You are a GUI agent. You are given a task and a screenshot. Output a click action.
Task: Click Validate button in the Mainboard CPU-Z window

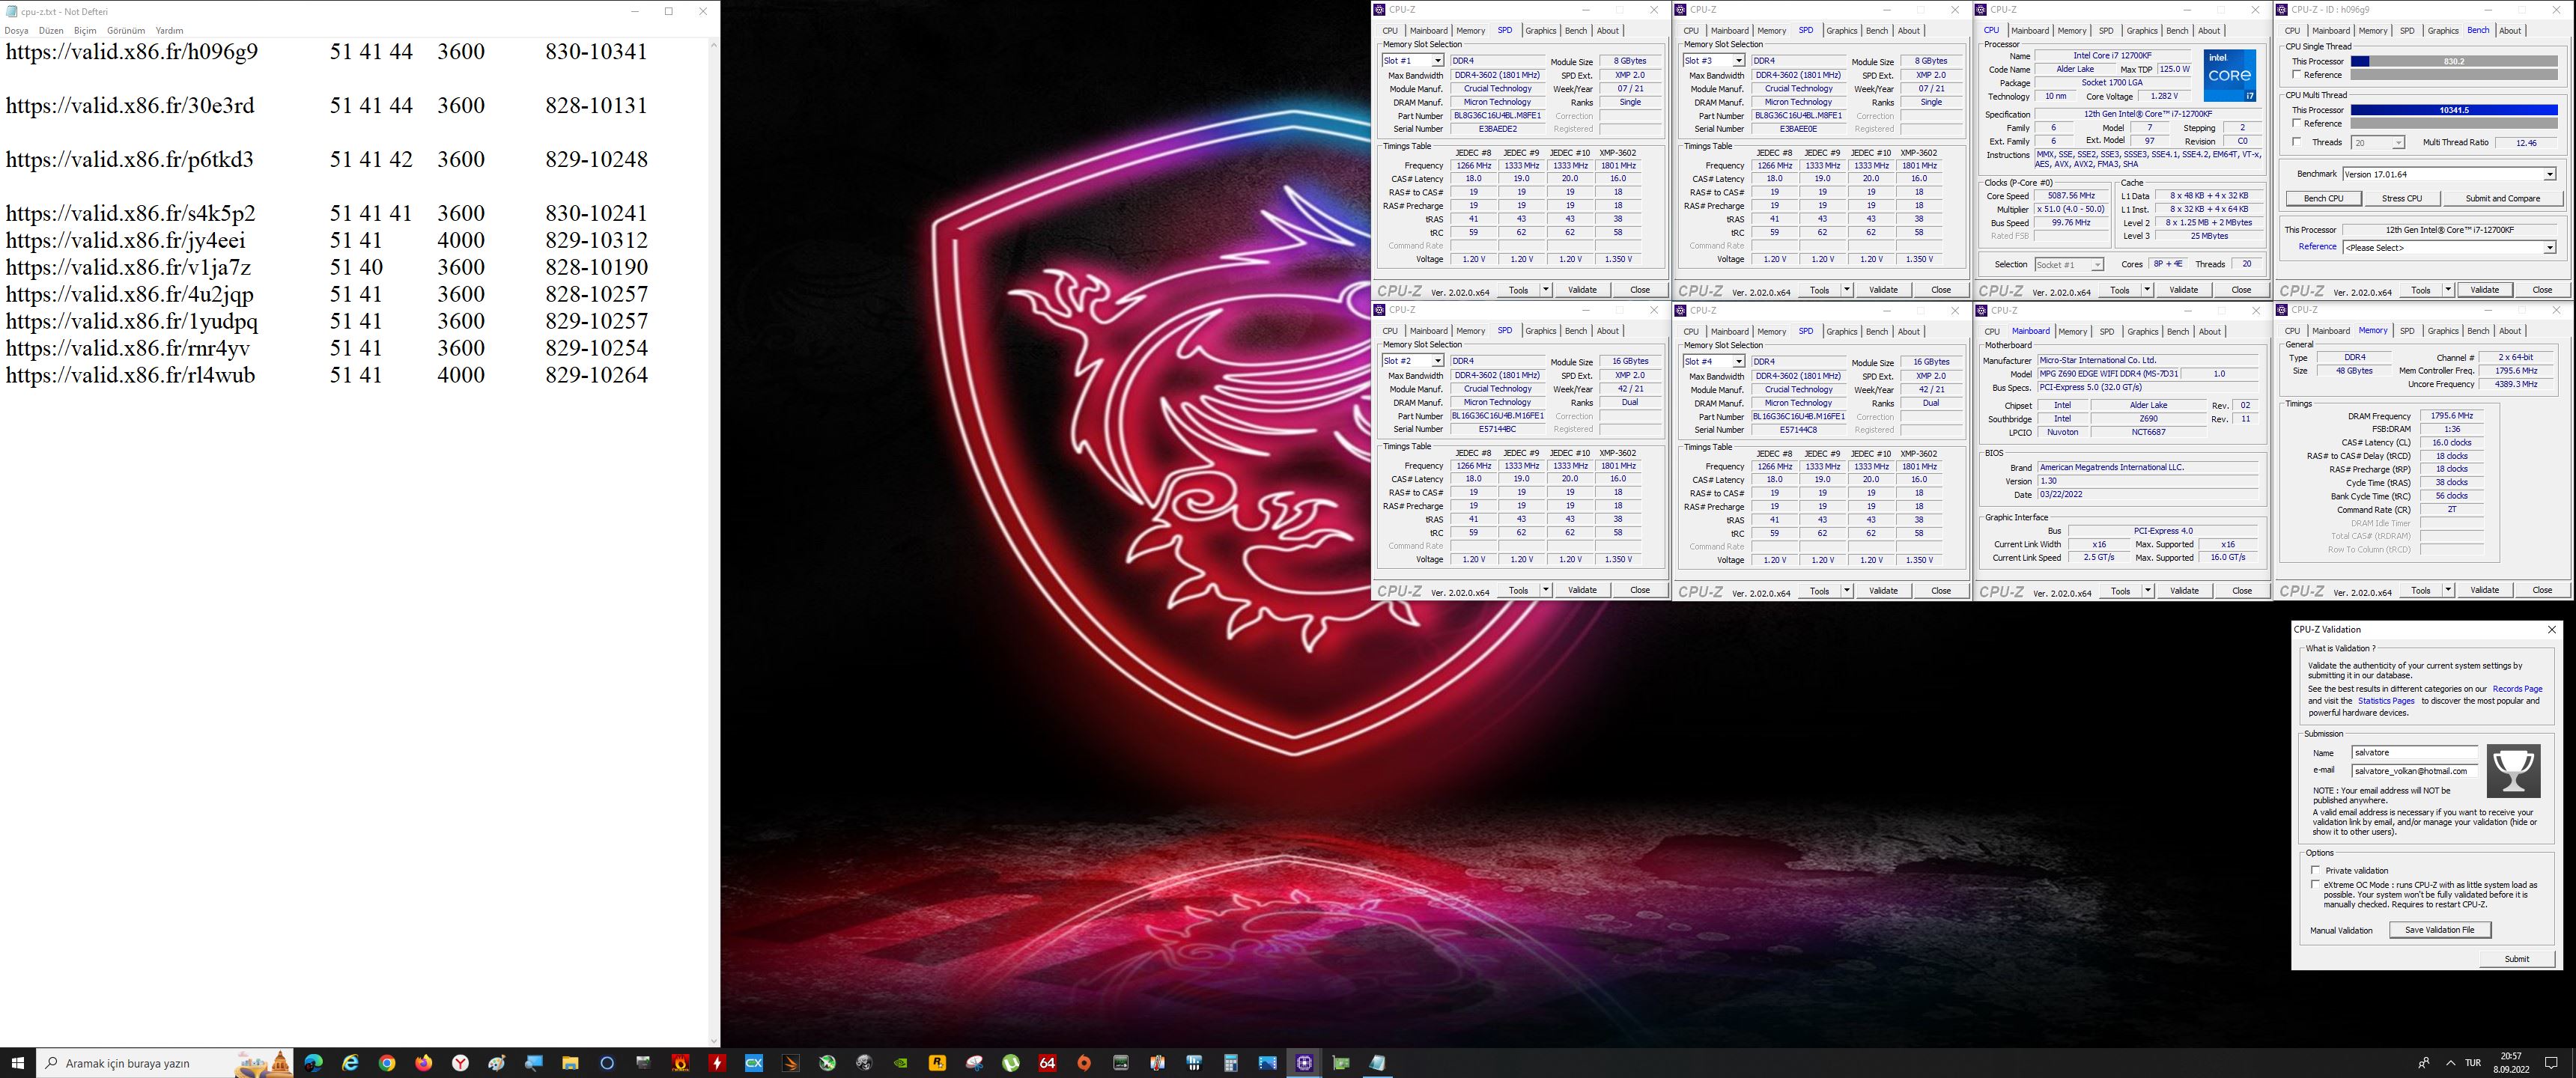click(2184, 590)
